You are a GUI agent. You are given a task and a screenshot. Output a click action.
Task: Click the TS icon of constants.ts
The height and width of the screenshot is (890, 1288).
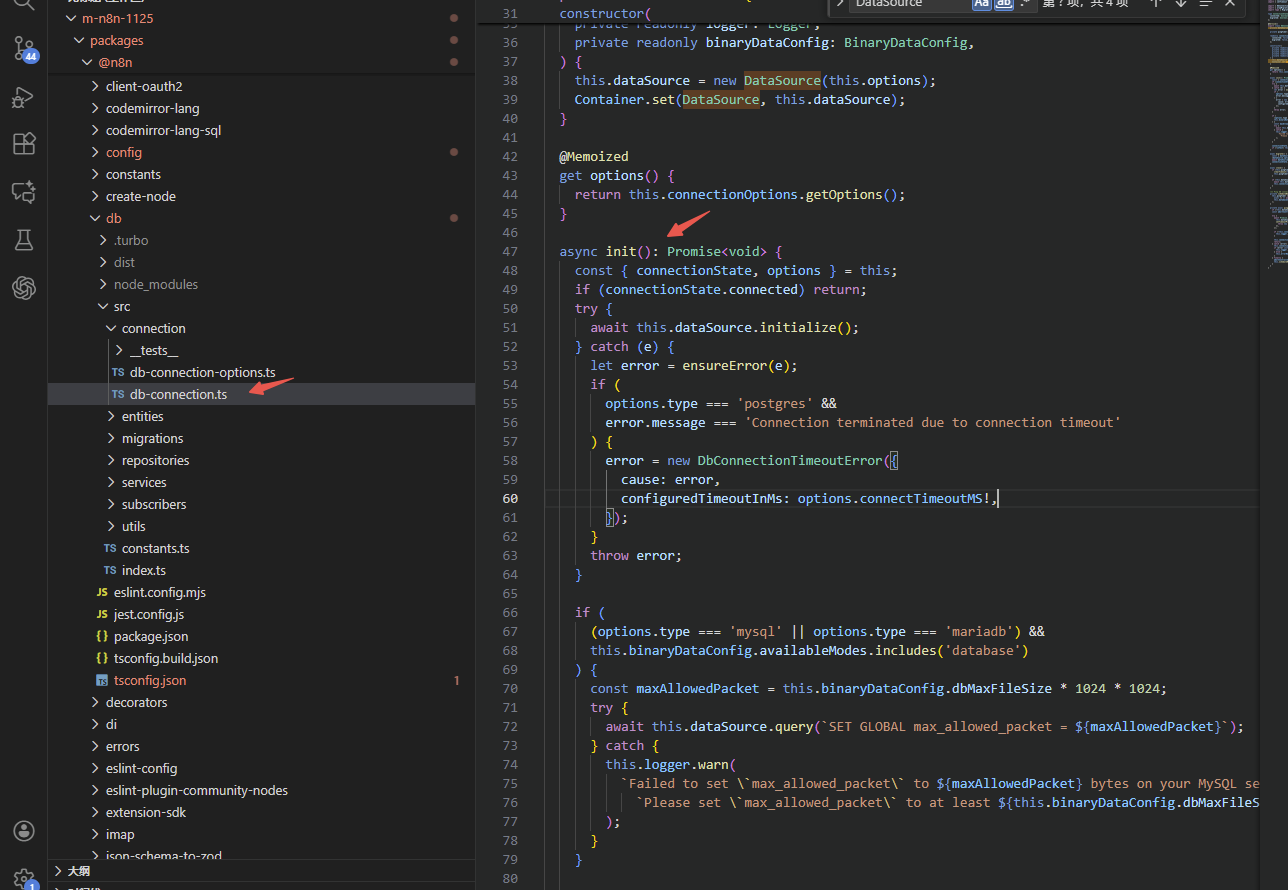click(x=110, y=548)
